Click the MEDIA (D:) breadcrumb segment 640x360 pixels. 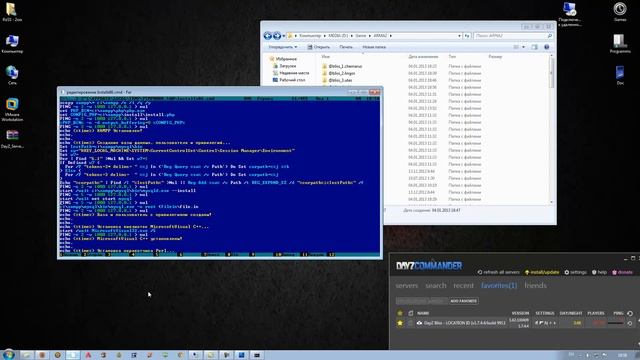tap(338, 36)
